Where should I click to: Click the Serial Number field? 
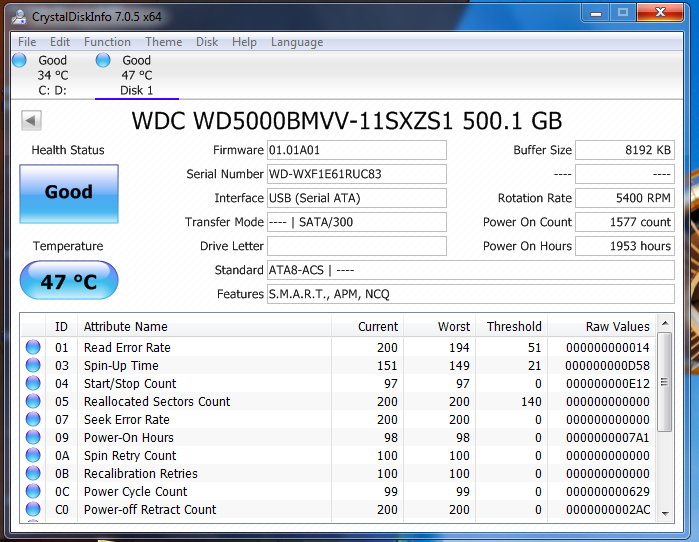[357, 174]
